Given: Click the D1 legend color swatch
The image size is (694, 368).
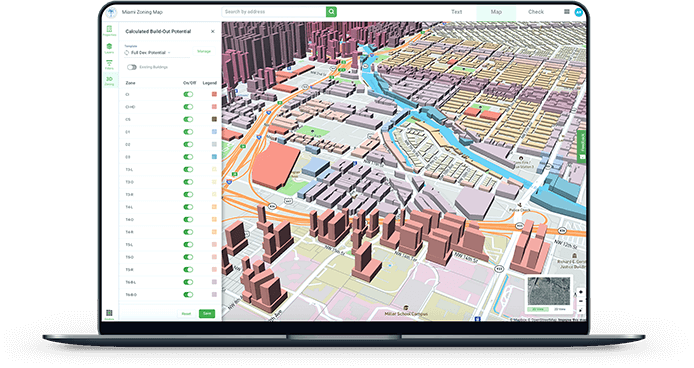Looking at the screenshot, I should (x=214, y=132).
